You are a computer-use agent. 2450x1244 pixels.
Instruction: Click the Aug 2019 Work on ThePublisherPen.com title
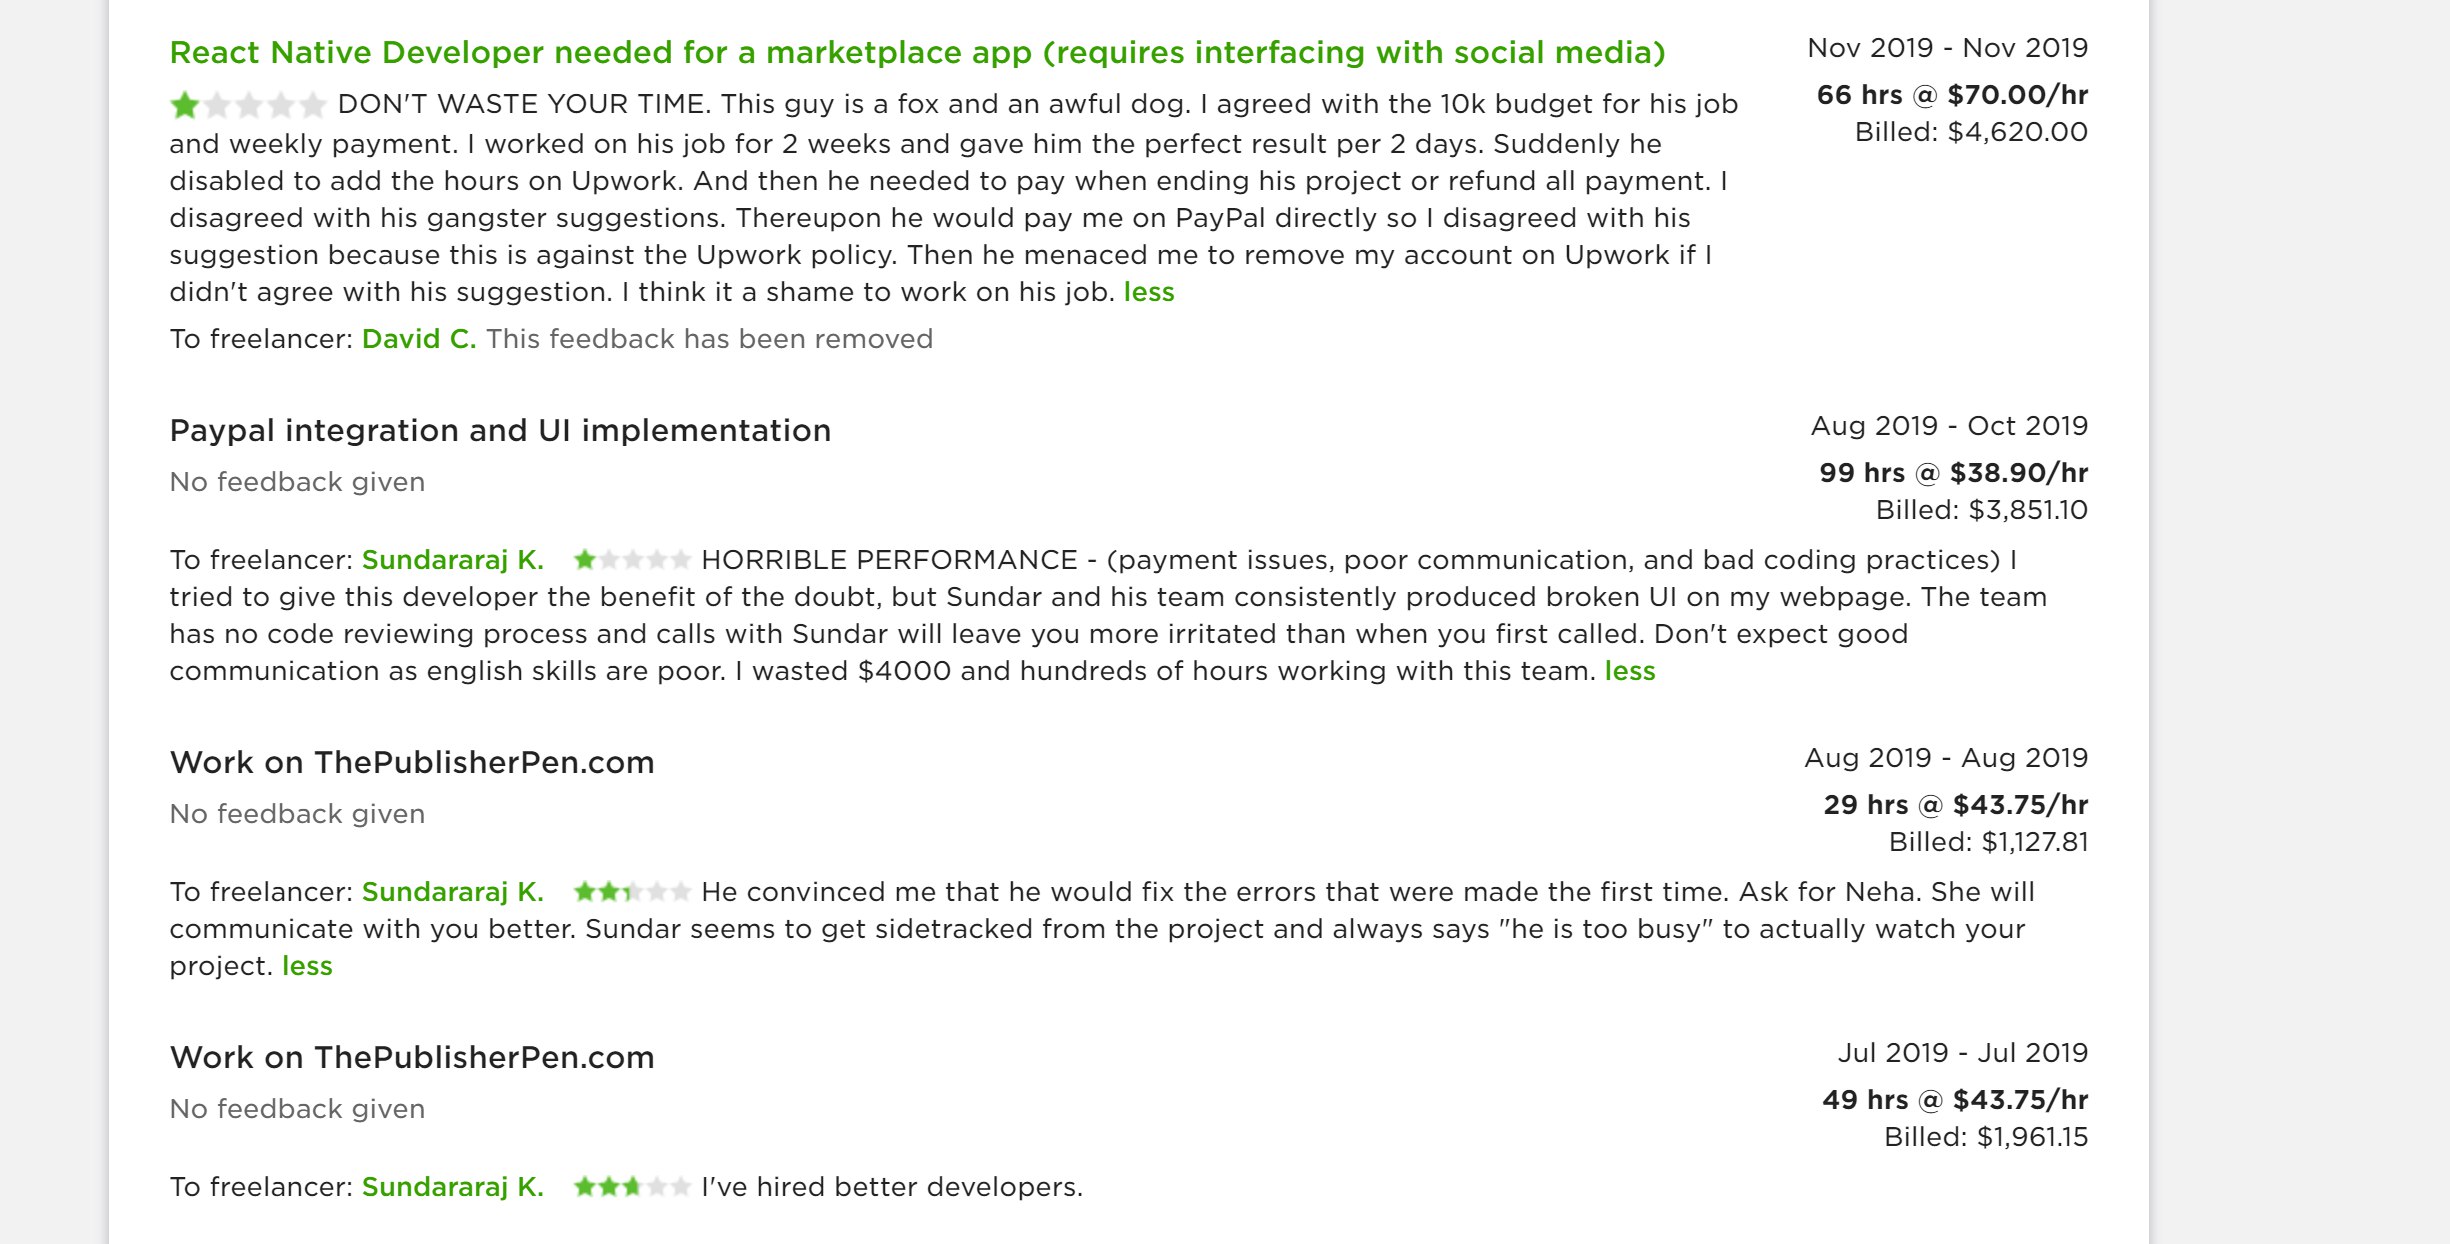412,763
